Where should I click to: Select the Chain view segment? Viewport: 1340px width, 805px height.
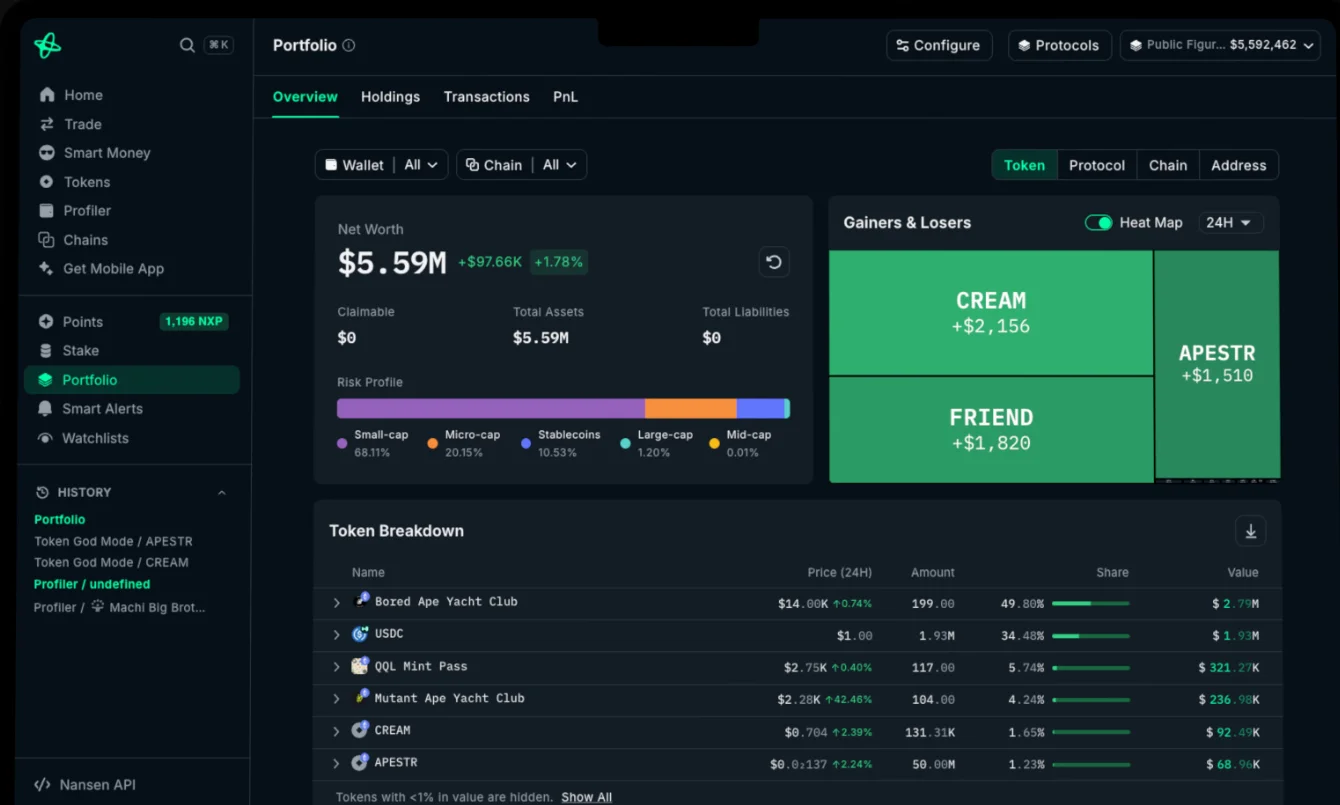[1168, 165]
